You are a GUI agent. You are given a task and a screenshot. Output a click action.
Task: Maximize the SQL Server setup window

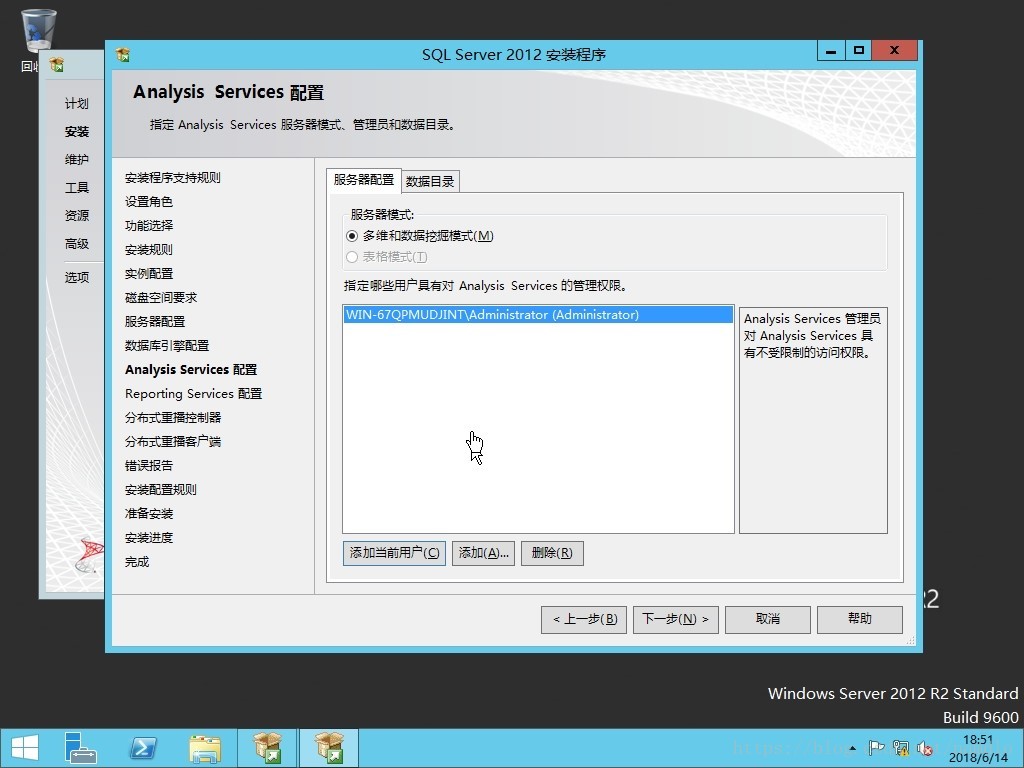(x=858, y=51)
